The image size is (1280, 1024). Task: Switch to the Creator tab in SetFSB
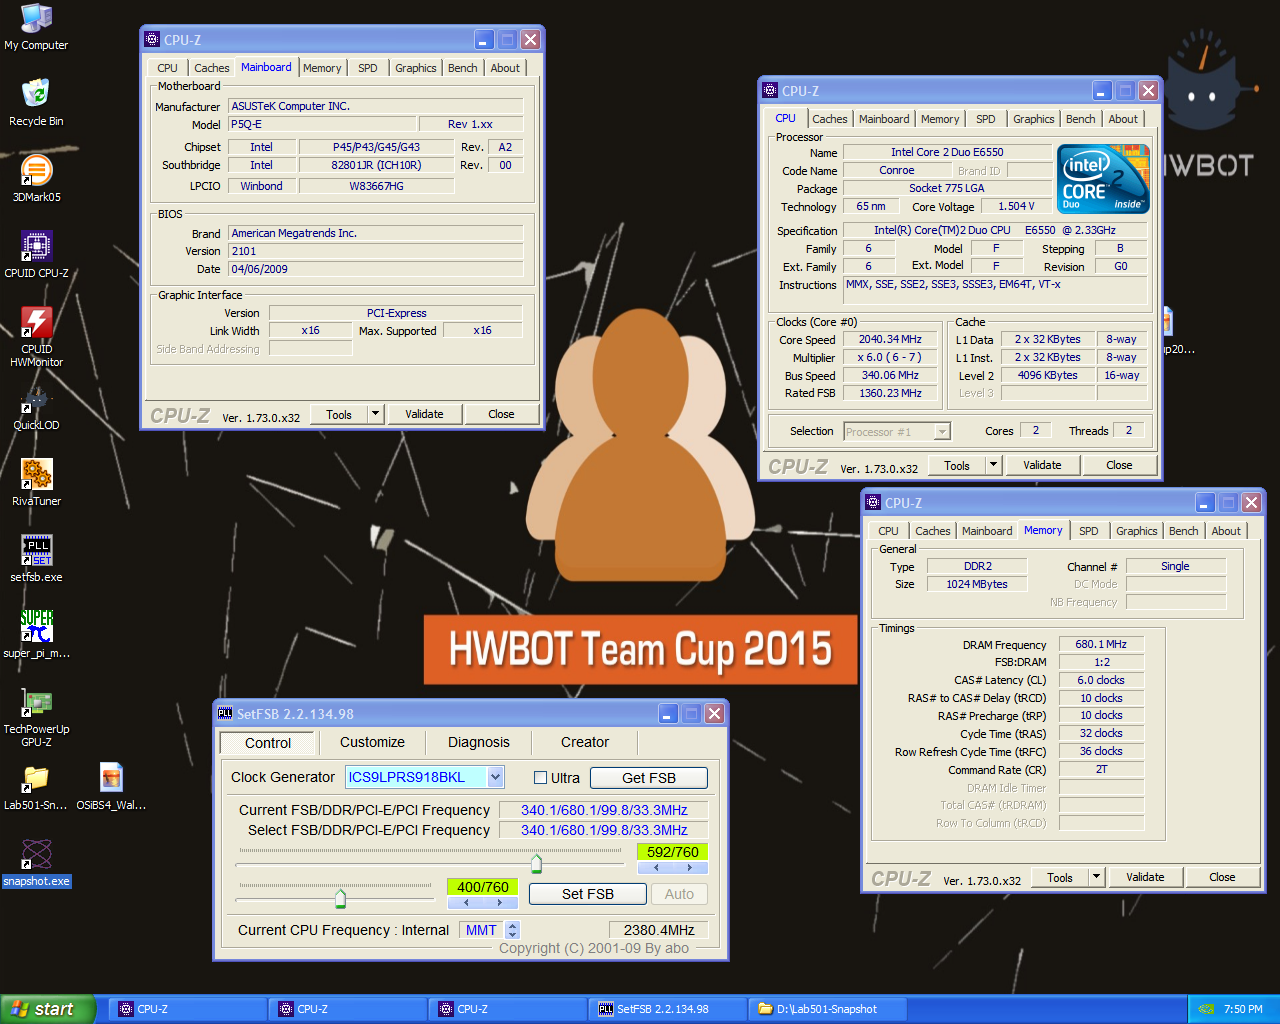(x=585, y=742)
